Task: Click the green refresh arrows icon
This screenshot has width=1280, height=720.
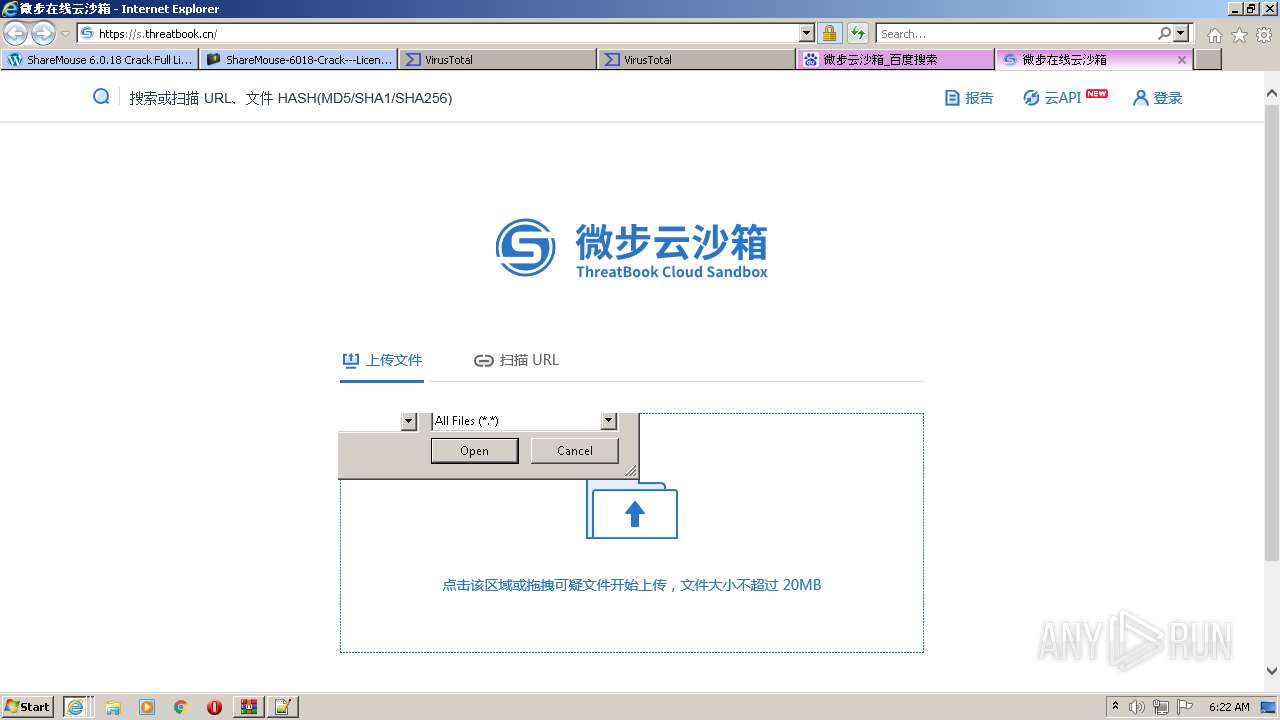Action: 858,33
